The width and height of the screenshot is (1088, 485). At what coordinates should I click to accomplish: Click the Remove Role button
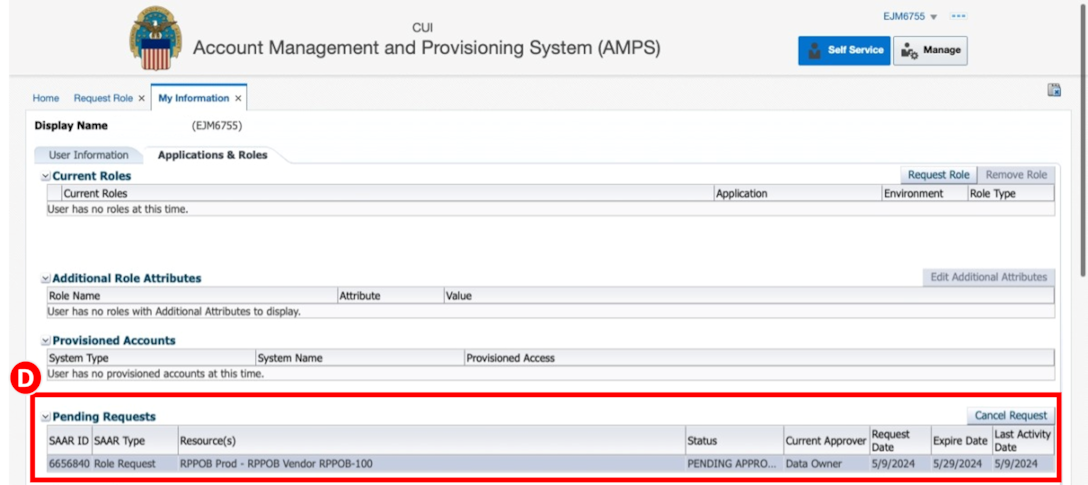click(x=1016, y=175)
